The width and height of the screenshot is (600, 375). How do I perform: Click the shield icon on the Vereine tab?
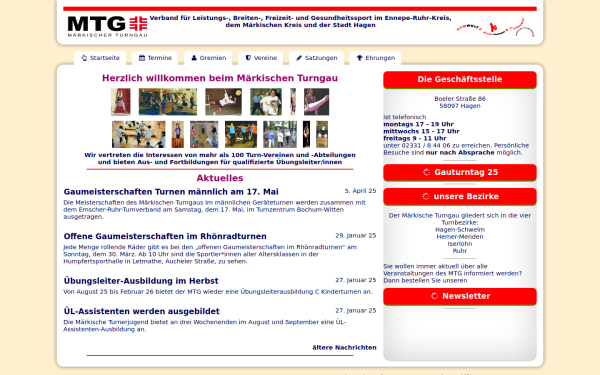[x=248, y=58]
